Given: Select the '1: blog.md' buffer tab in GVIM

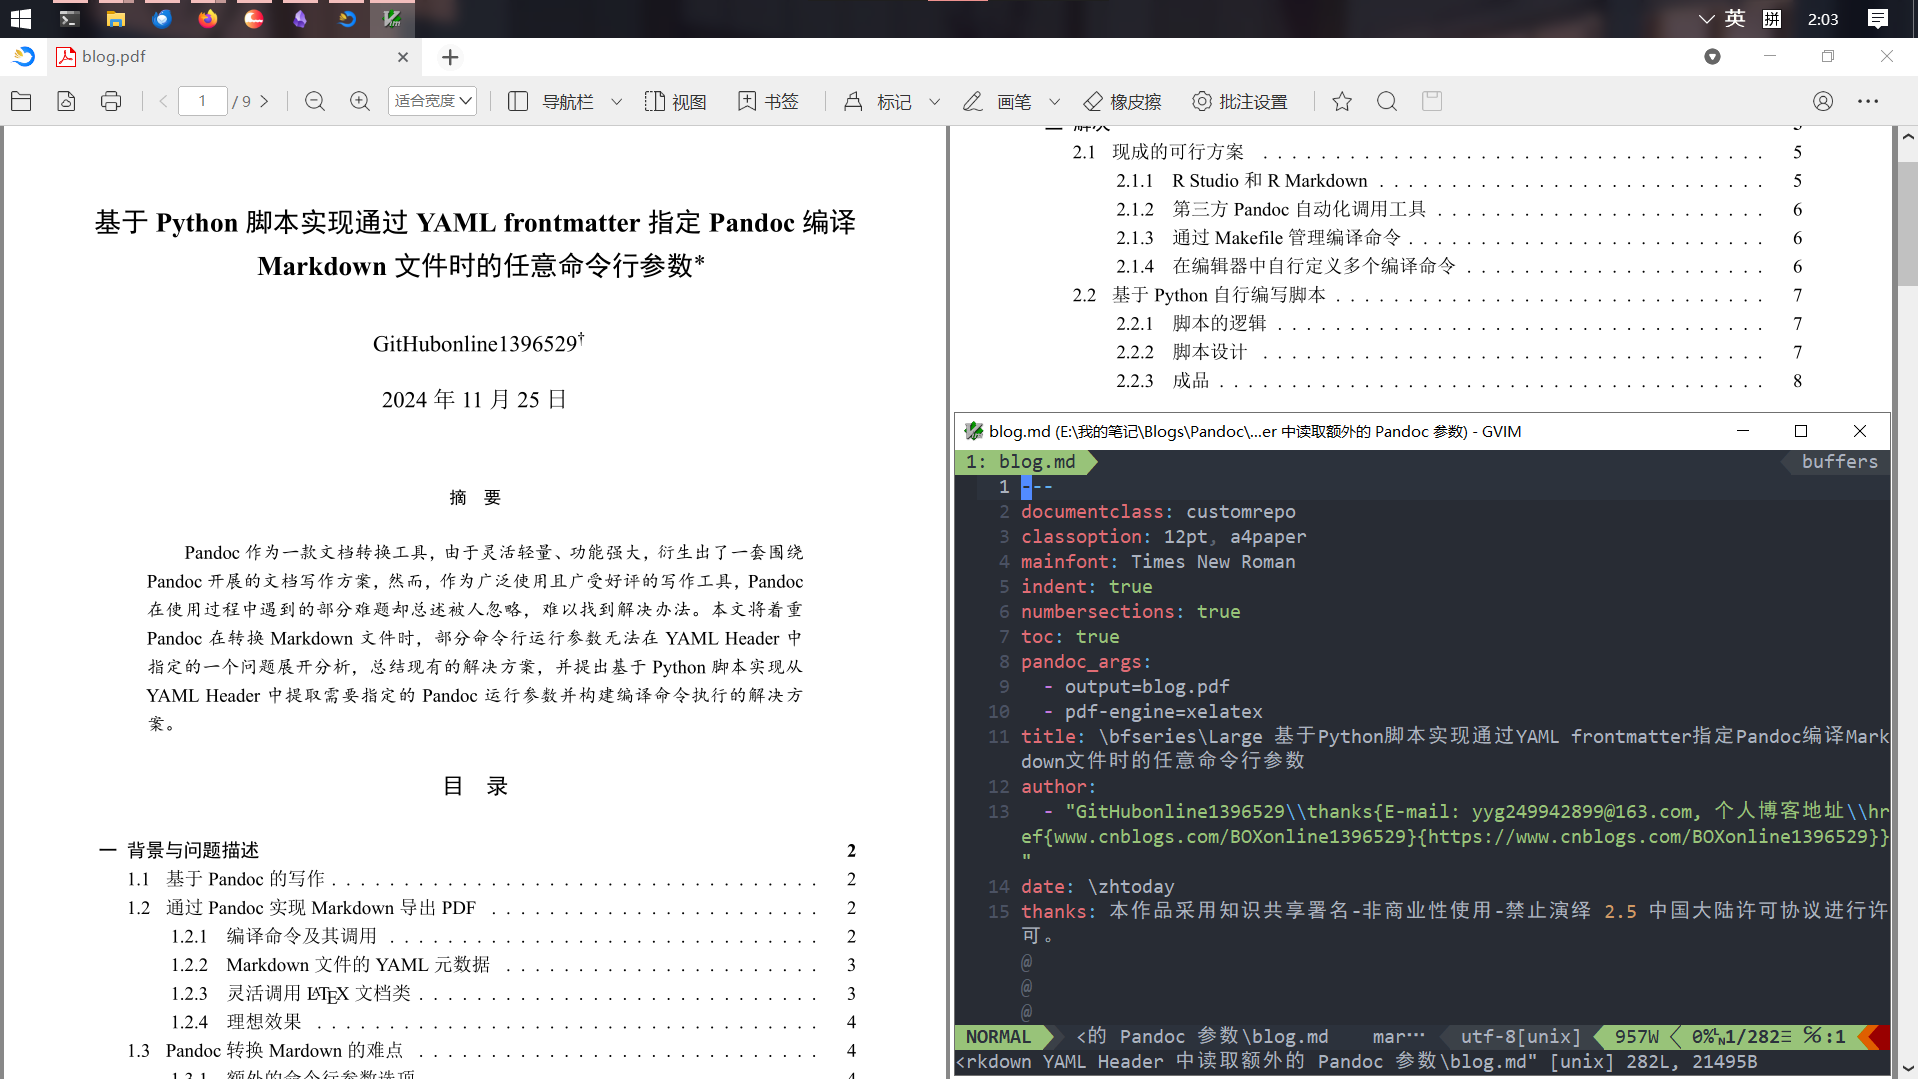Looking at the screenshot, I should 1021,462.
